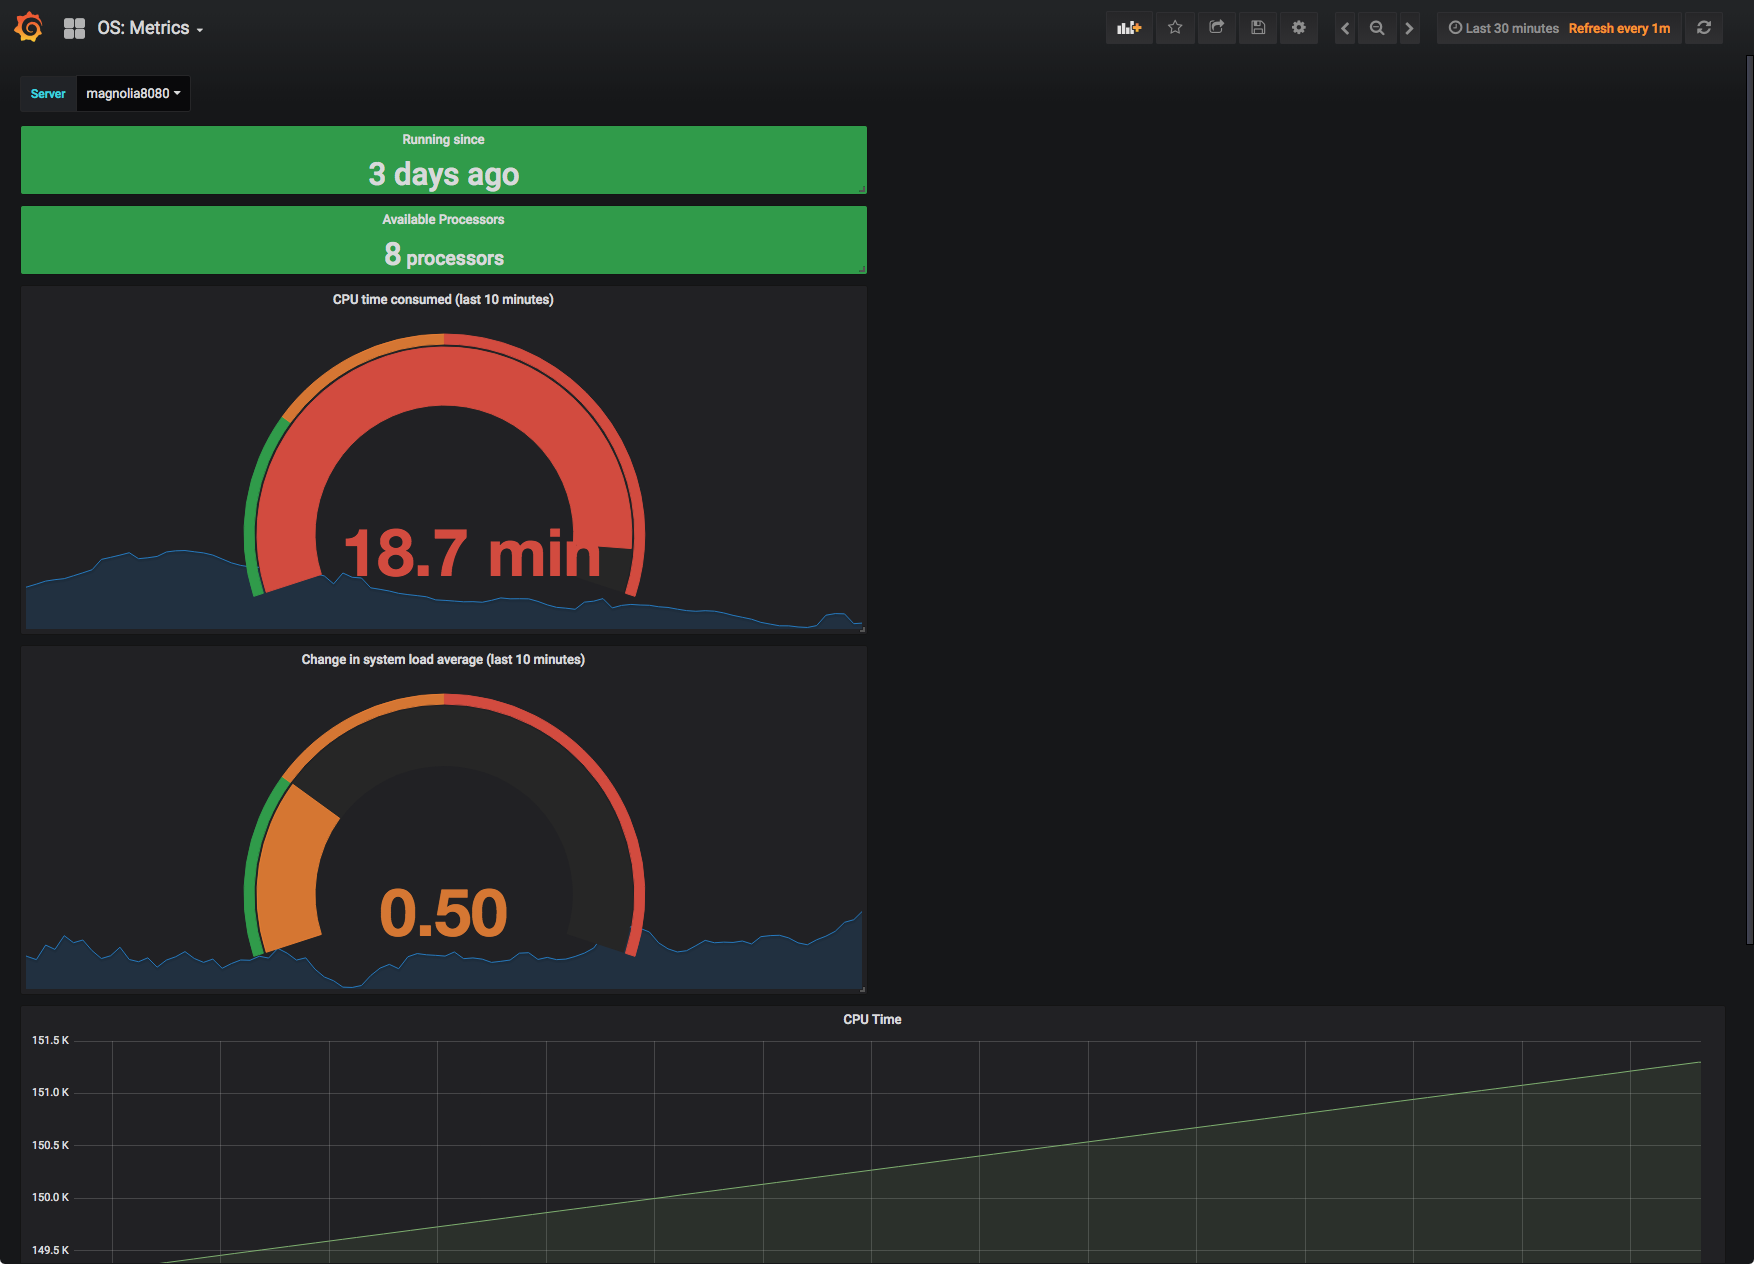Open the Last 30 minutes time picker
The image size is (1754, 1264).
click(1502, 28)
